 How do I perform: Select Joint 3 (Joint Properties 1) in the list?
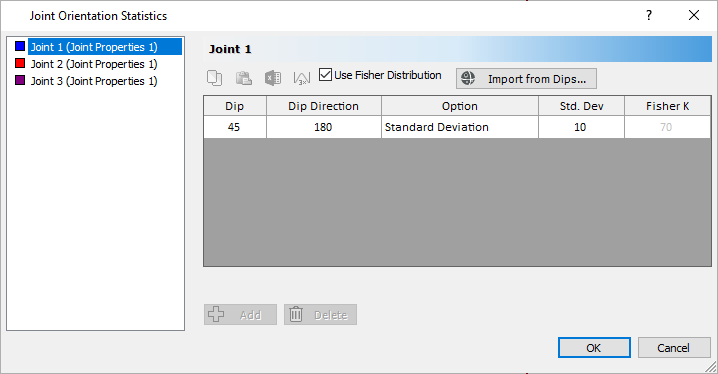(94, 81)
